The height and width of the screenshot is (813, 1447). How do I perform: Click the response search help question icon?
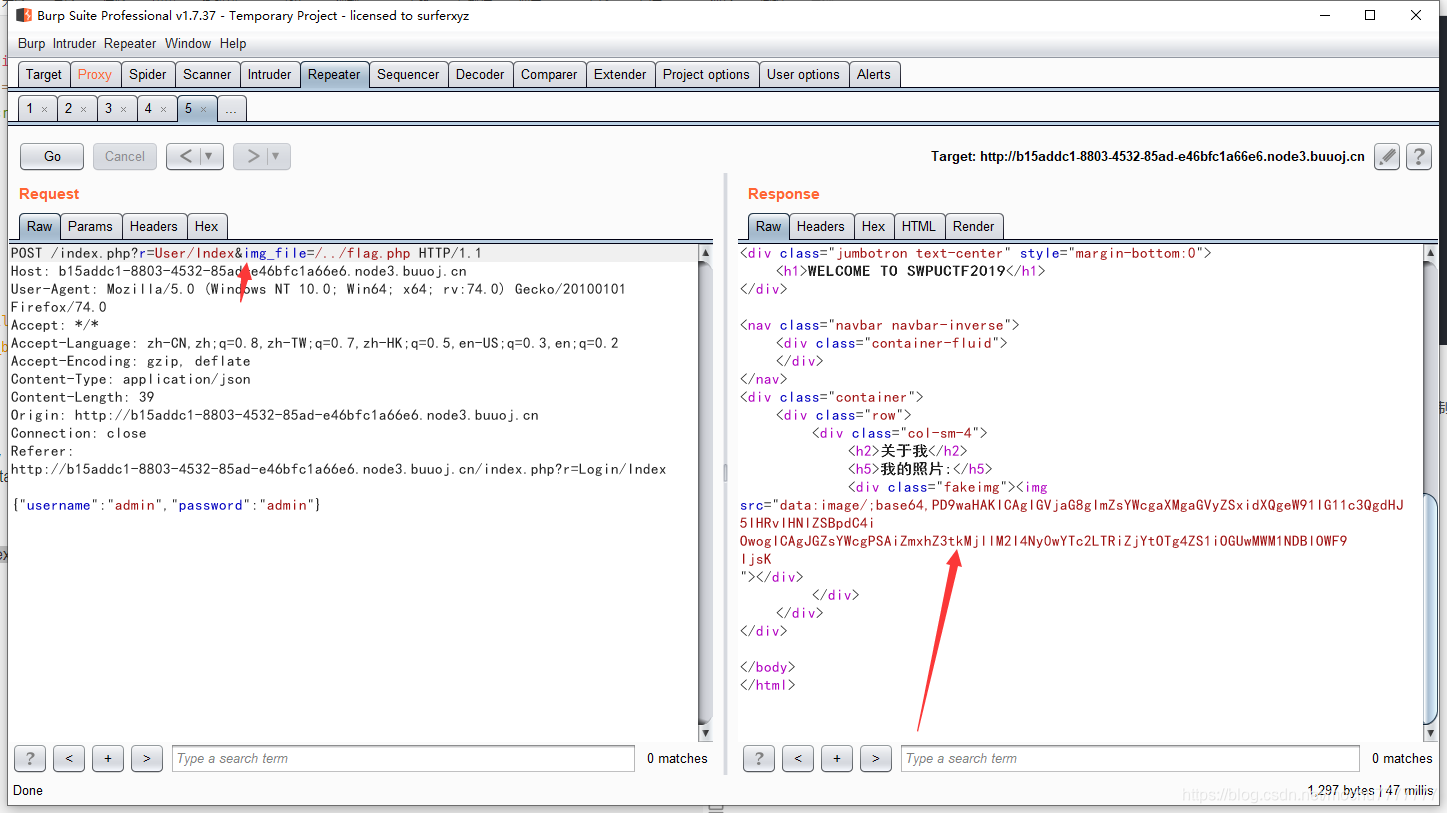(758, 758)
